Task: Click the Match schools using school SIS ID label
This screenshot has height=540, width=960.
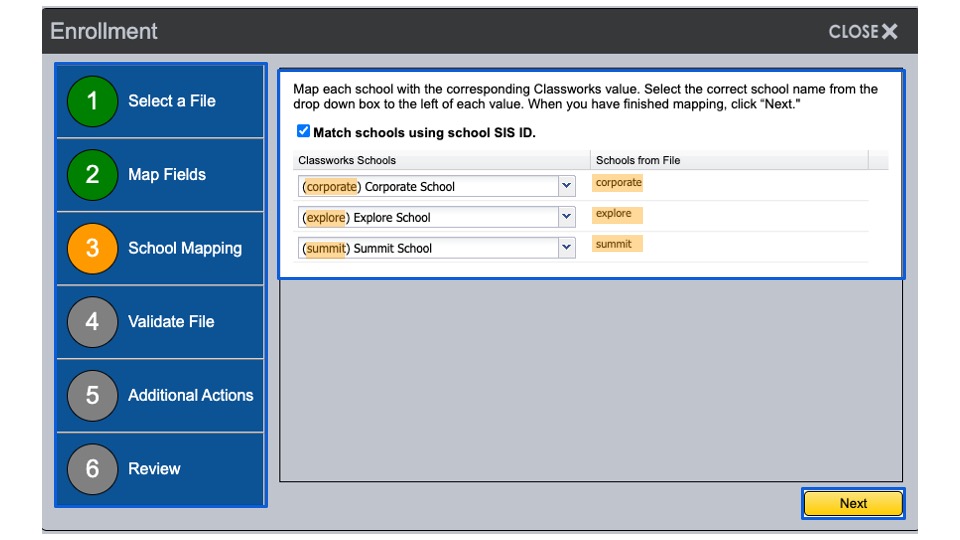Action: [x=424, y=132]
